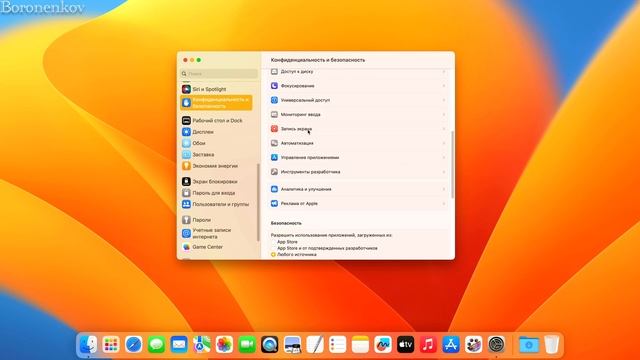The height and width of the screenshot is (360, 640).
Task: Open System Settings gear in the Dock
Action: (496, 345)
